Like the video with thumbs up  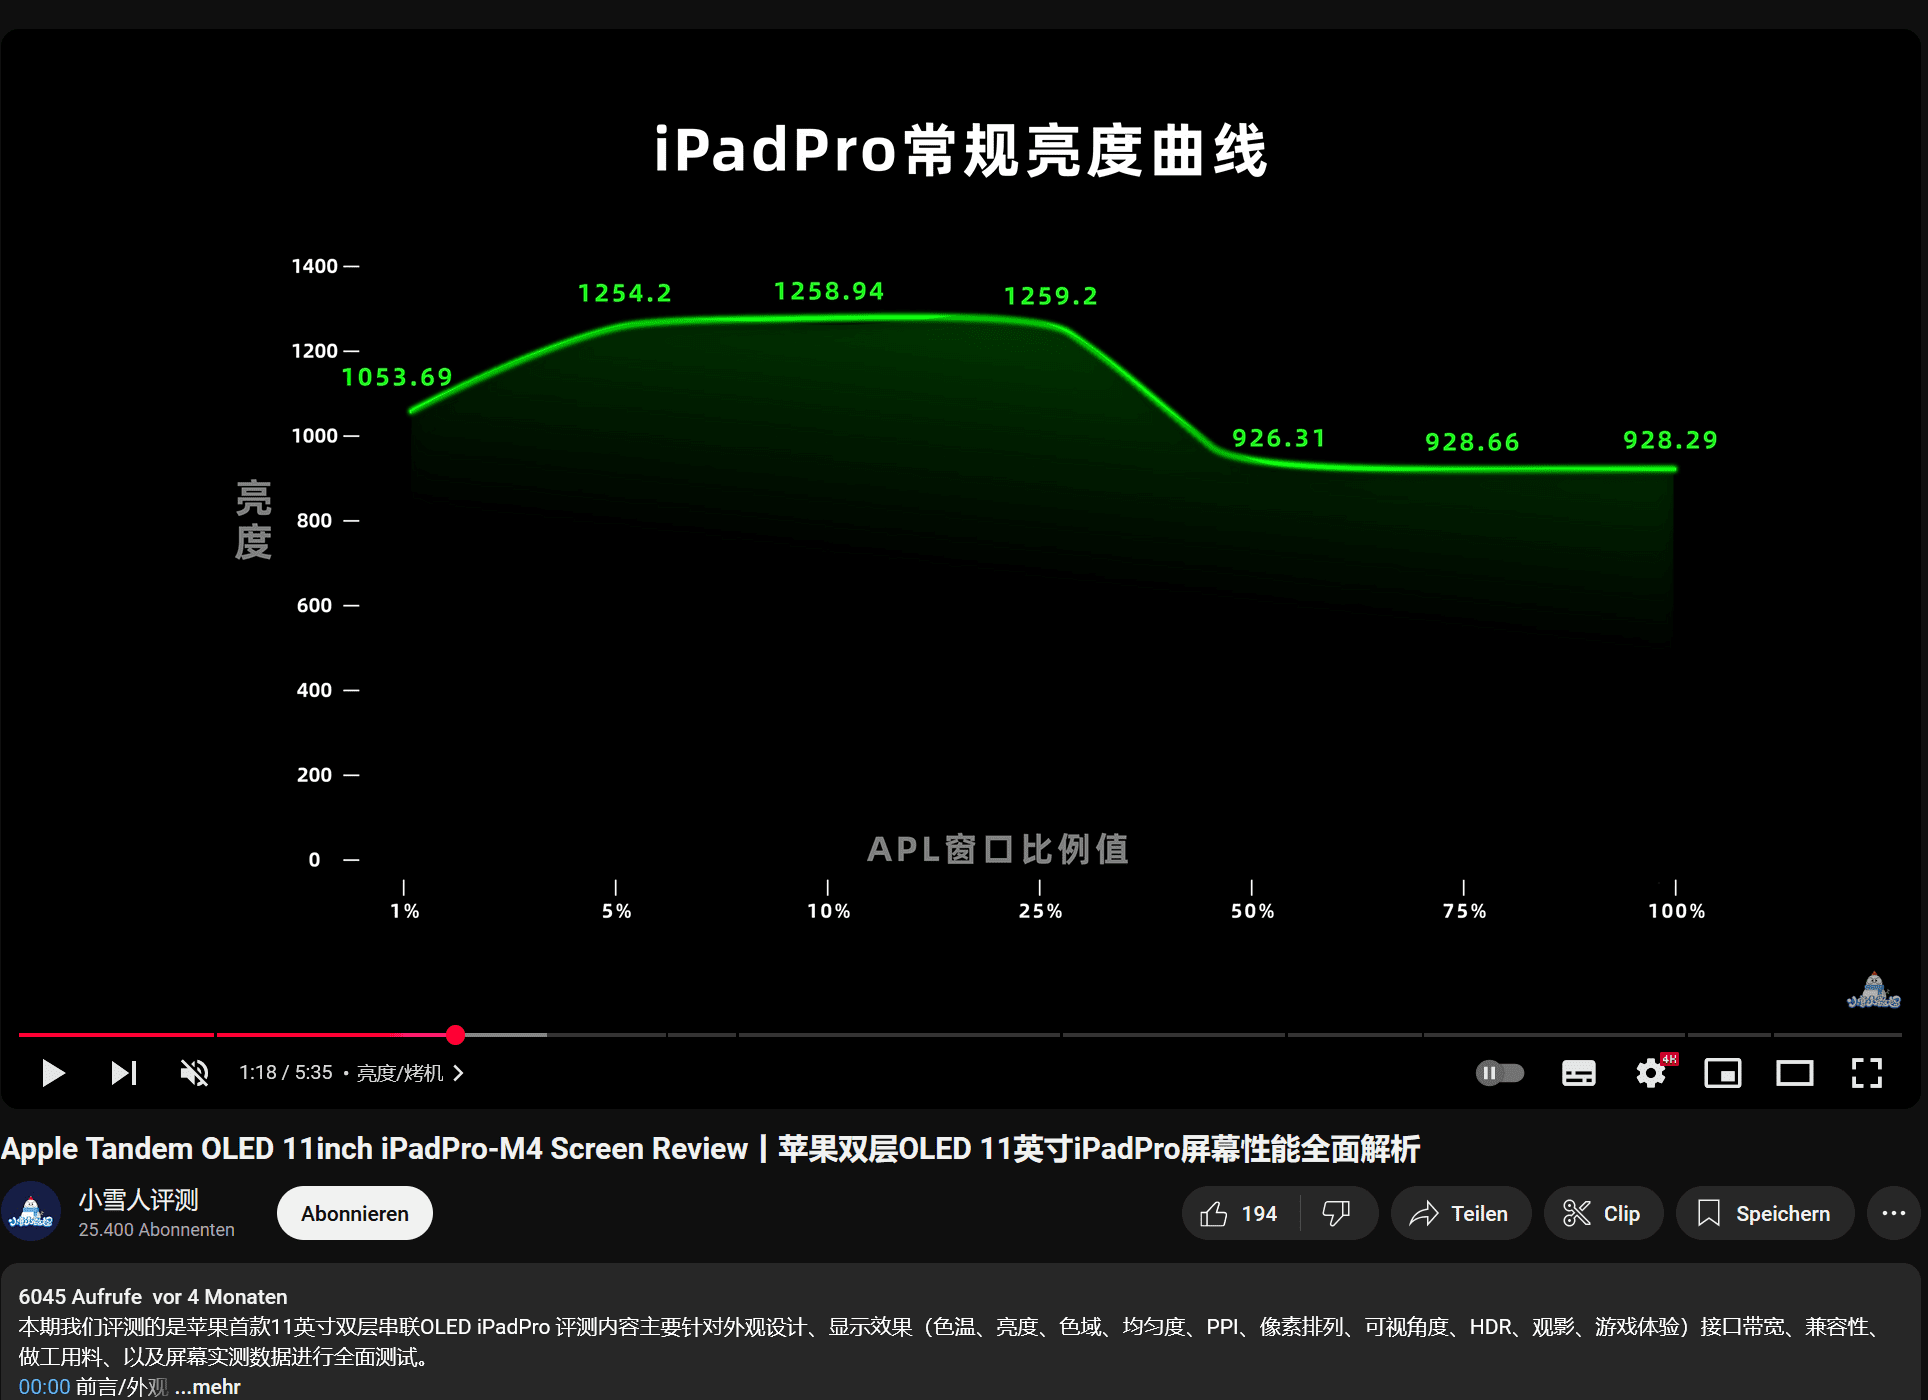click(x=1240, y=1213)
